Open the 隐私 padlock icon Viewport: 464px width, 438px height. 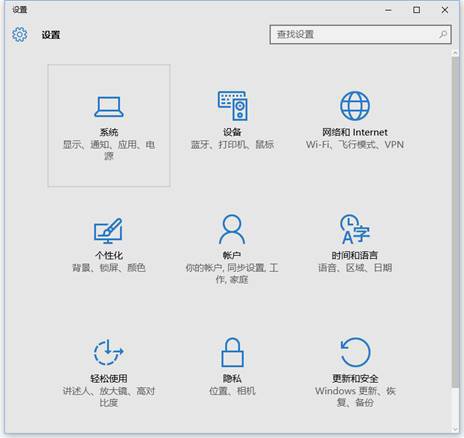(x=233, y=352)
